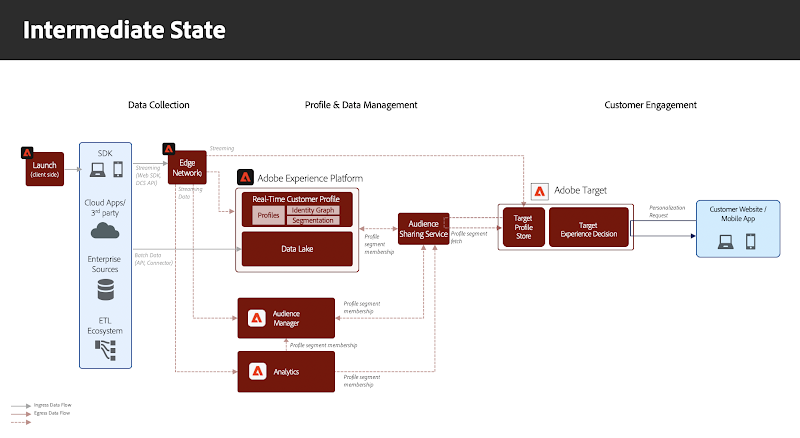Click the Adobe logo beside Adobe Experience Platform
Screen dimensions: 800x438
click(x=245, y=178)
